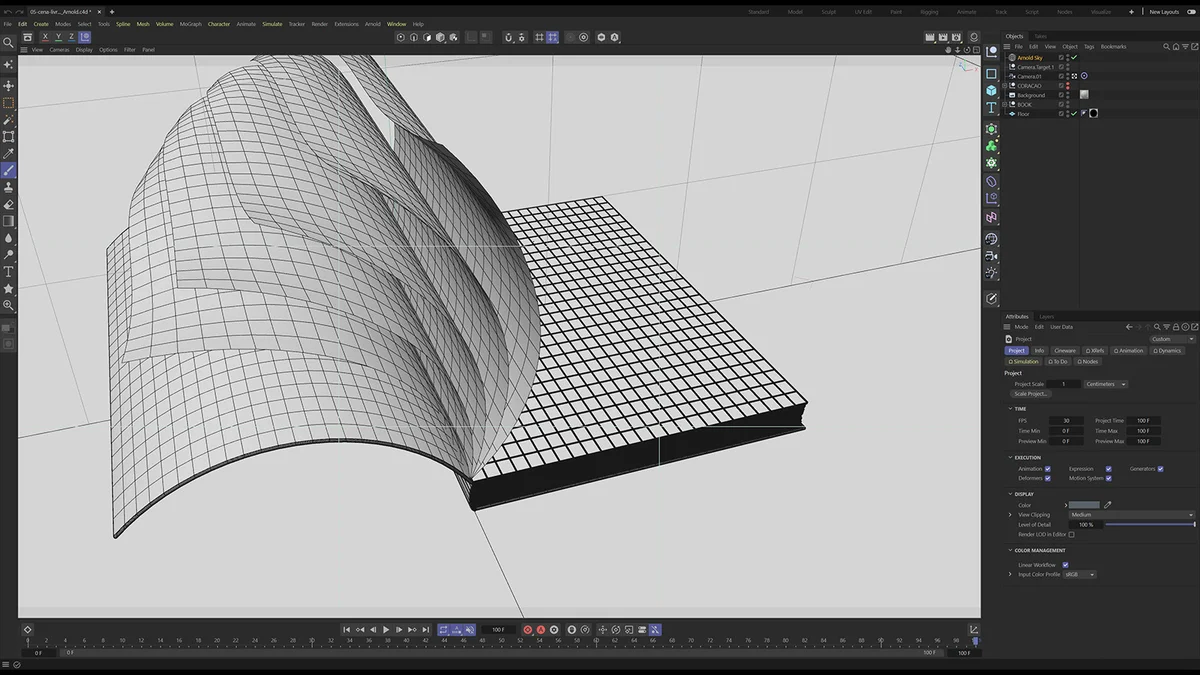The height and width of the screenshot is (675, 1200).
Task: Click the Level of Detail slider
Action: pyautogui.click(x=1149, y=524)
